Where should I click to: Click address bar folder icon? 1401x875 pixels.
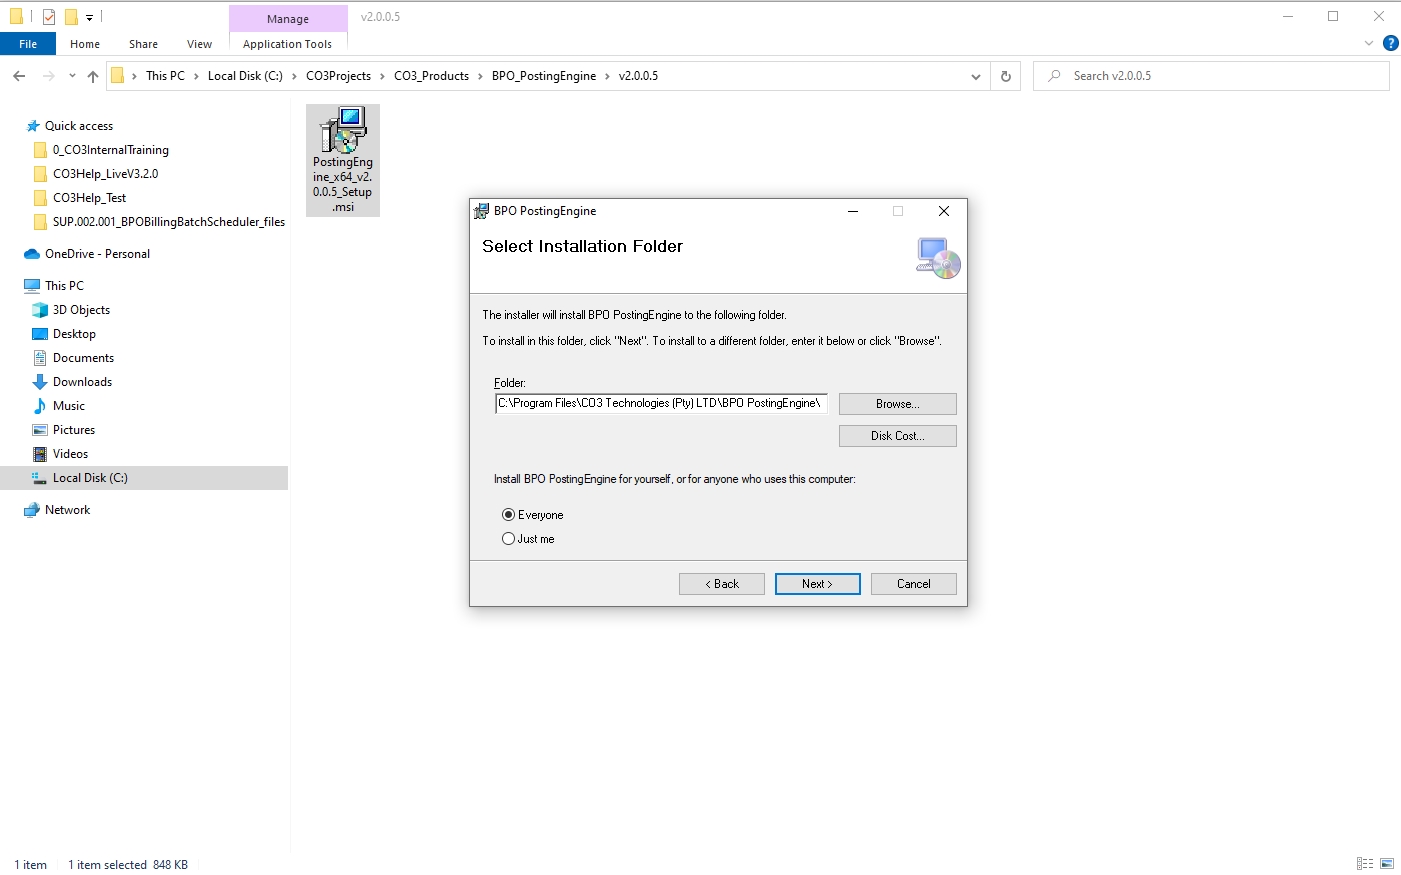pos(117,76)
